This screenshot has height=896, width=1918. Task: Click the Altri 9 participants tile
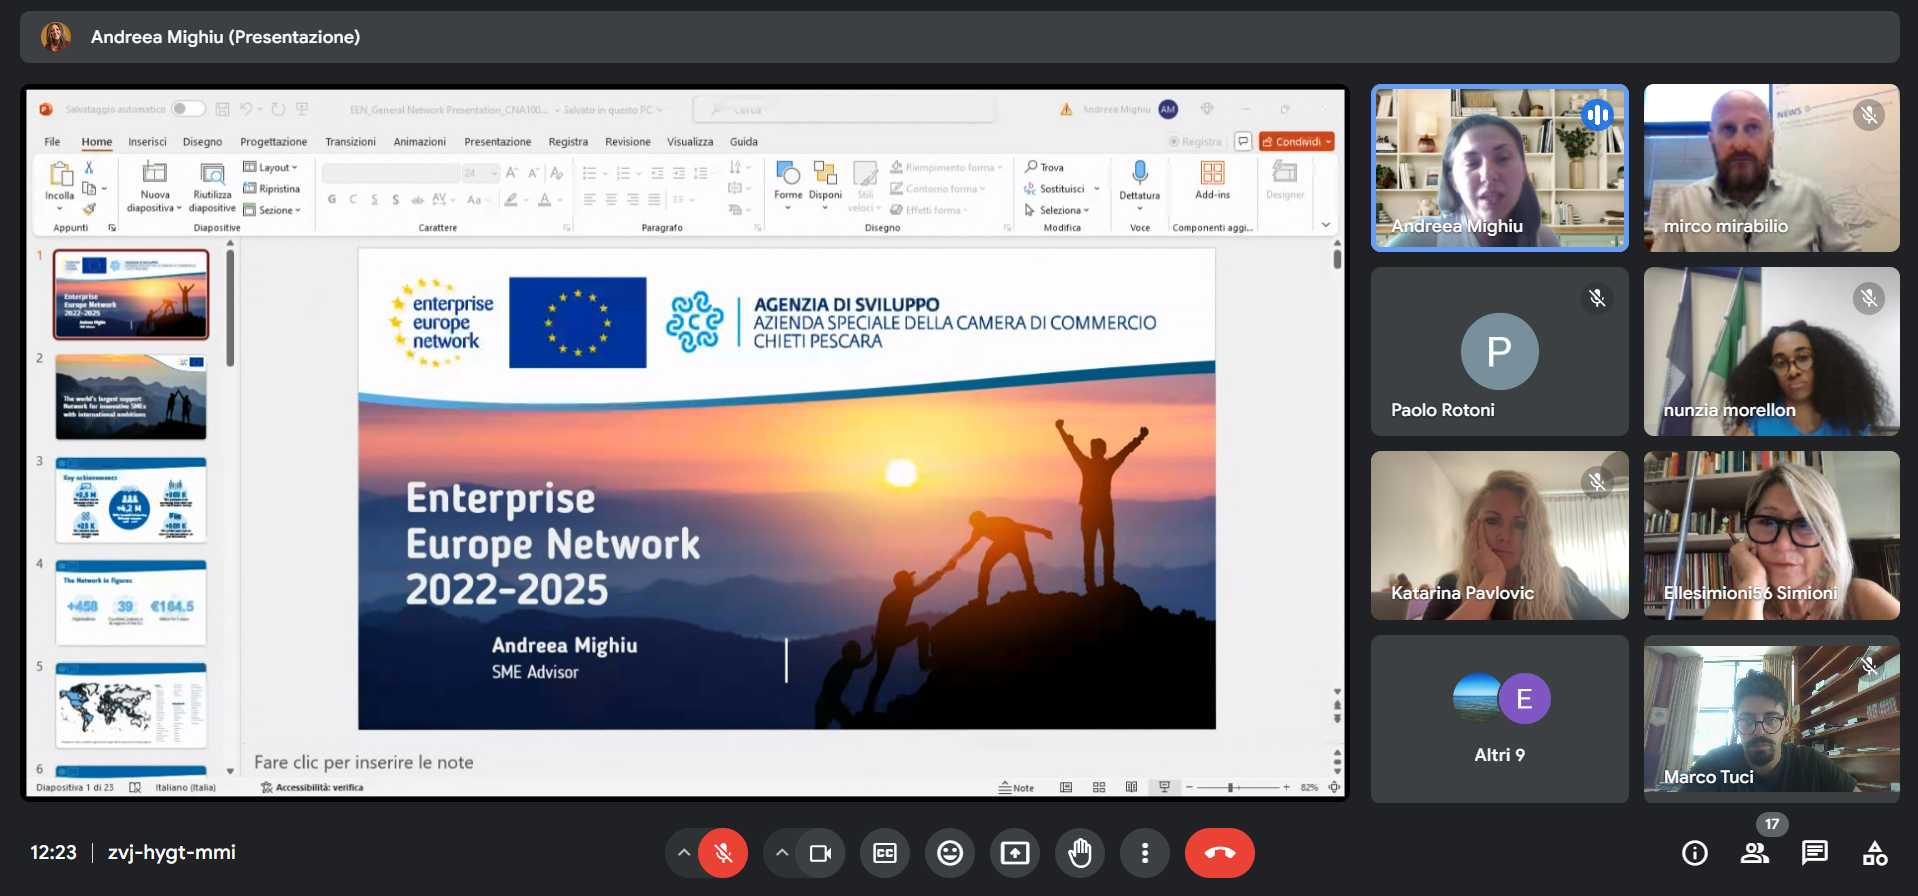[x=1499, y=719]
